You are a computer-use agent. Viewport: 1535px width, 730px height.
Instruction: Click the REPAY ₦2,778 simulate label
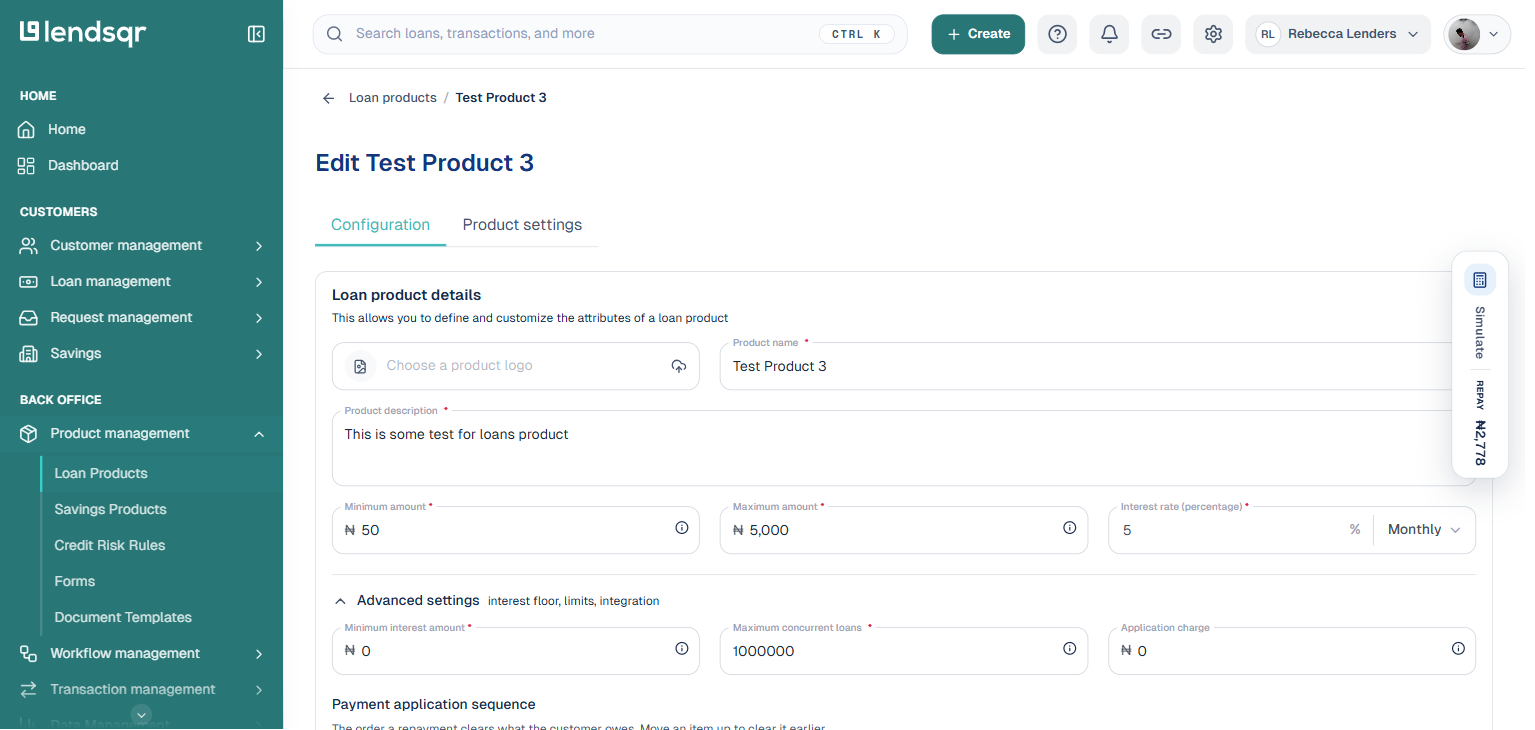coord(1480,423)
